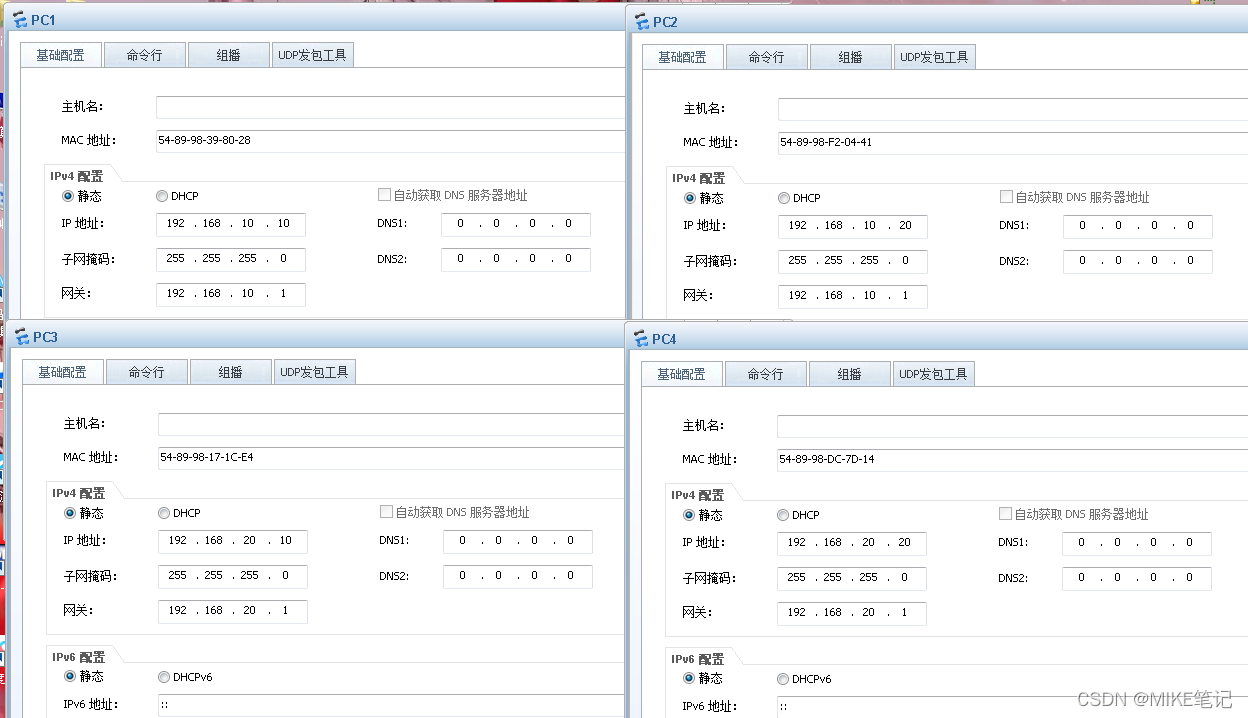Select IPv4 静态 radio in PC4

[x=689, y=515]
